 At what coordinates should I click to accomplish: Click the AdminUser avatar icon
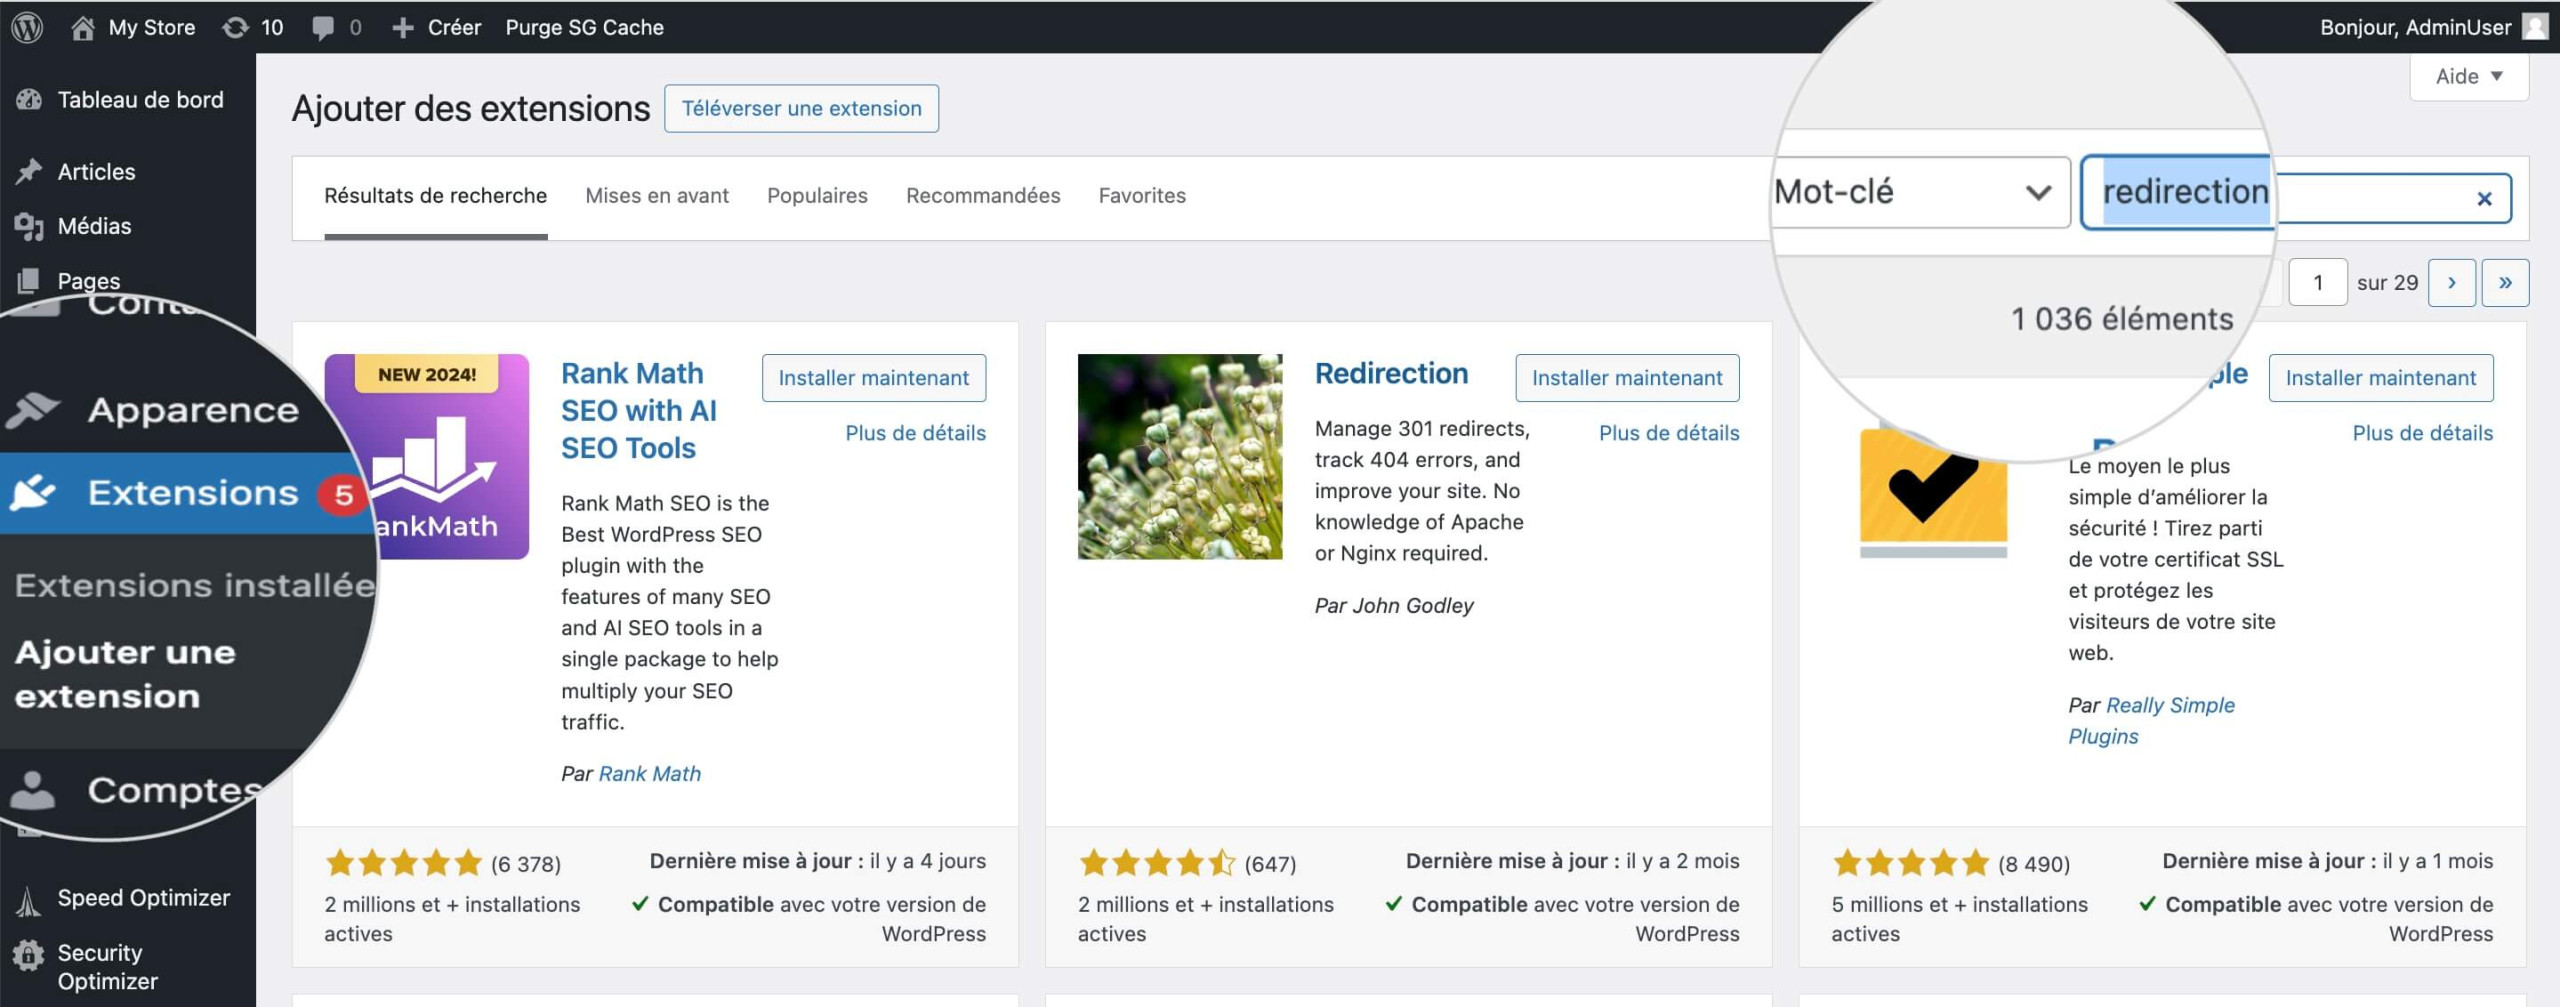(x=2535, y=27)
